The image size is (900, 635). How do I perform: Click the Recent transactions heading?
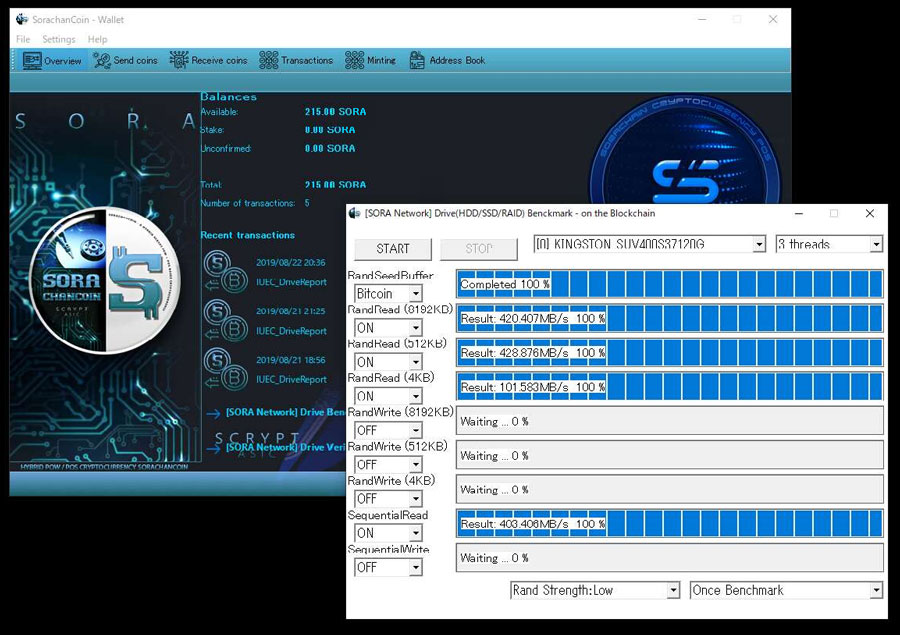247,235
